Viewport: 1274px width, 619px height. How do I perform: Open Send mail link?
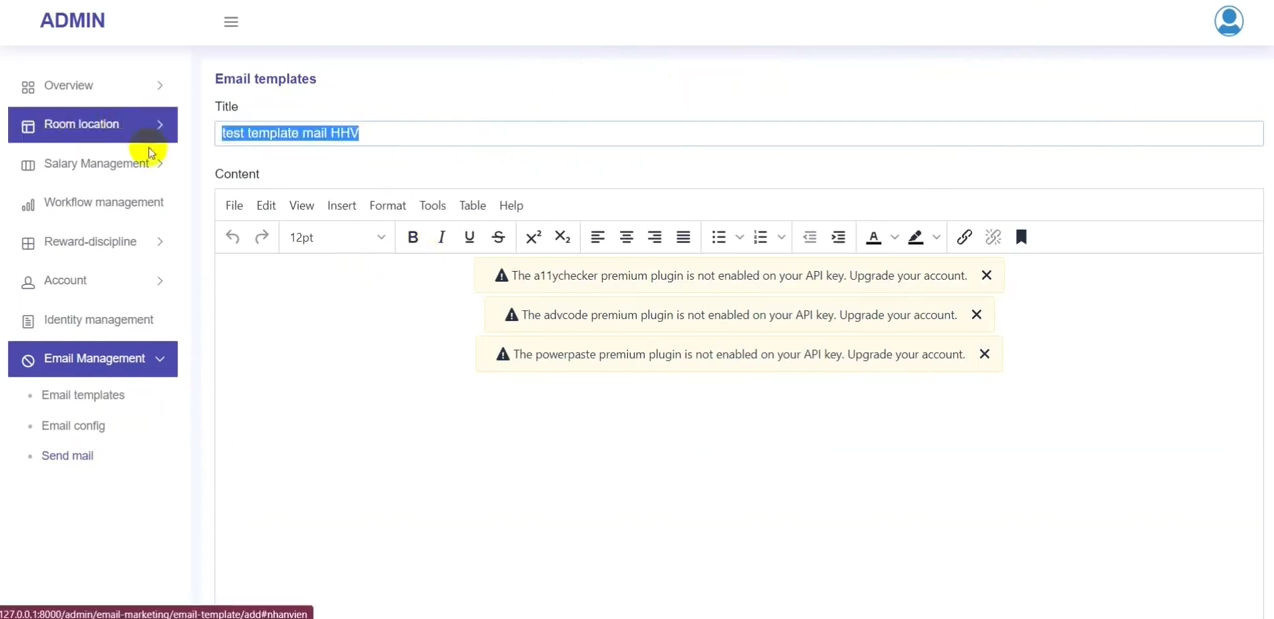pos(67,456)
